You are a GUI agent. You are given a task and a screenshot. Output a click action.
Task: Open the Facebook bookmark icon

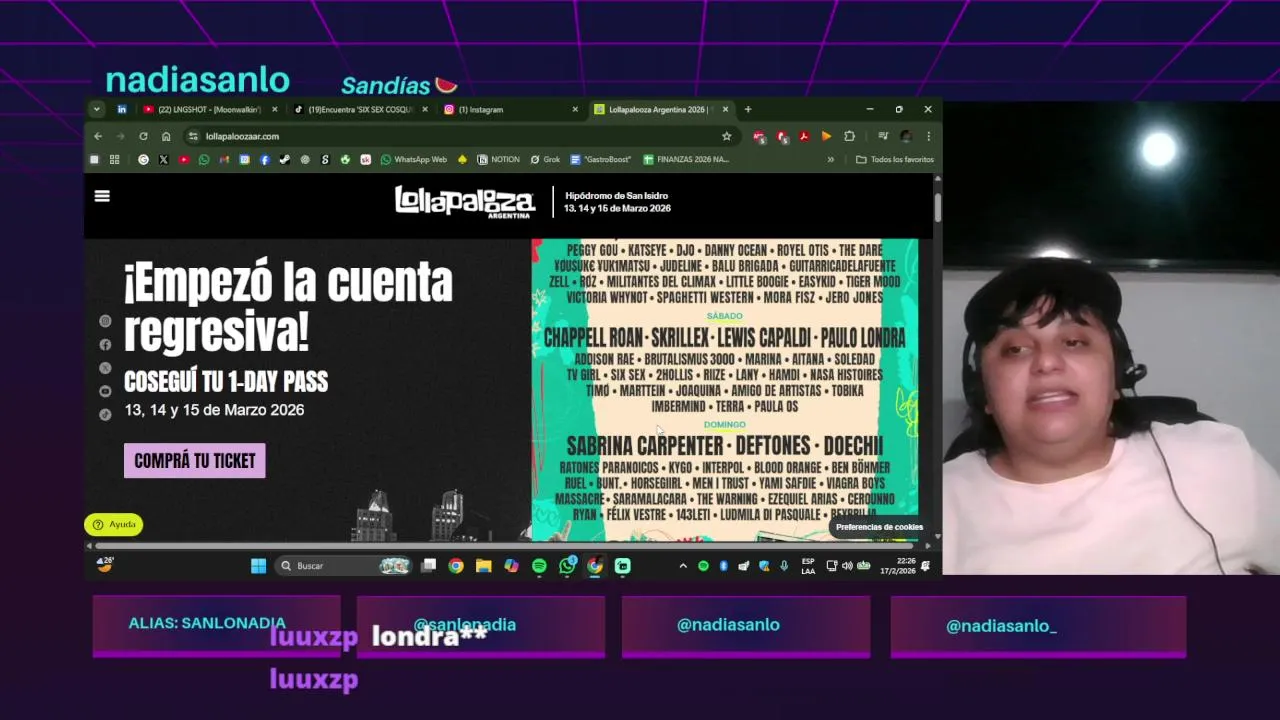(x=265, y=159)
